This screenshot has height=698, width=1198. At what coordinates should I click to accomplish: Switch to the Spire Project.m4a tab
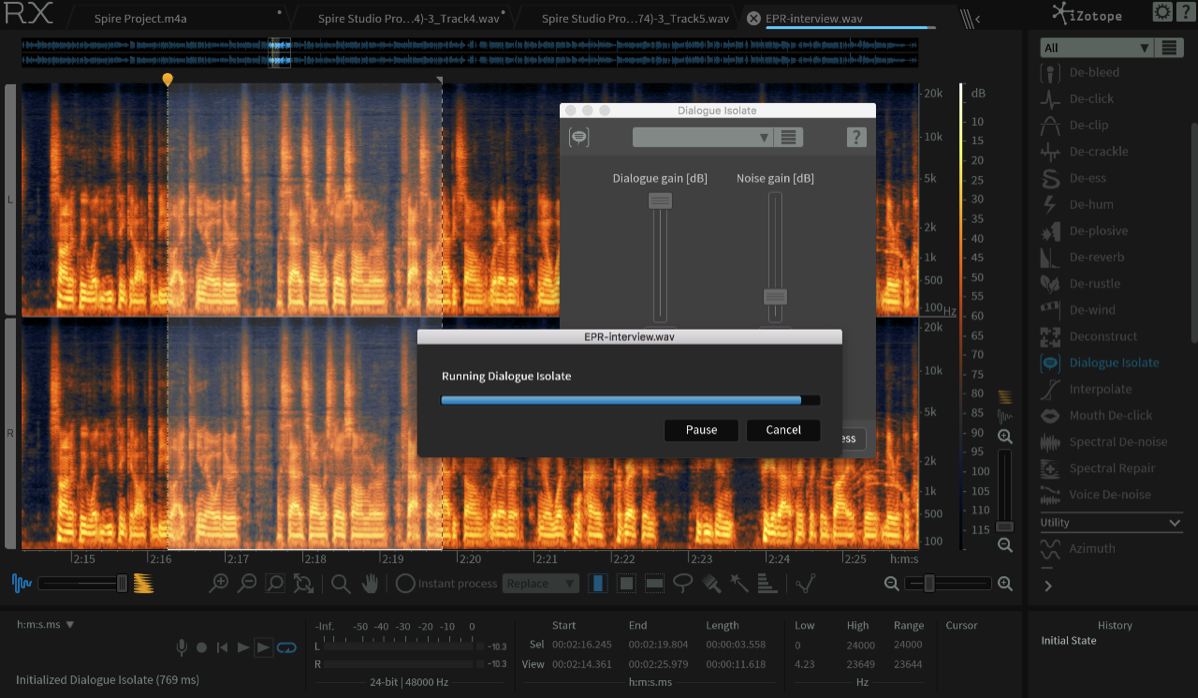click(x=141, y=18)
